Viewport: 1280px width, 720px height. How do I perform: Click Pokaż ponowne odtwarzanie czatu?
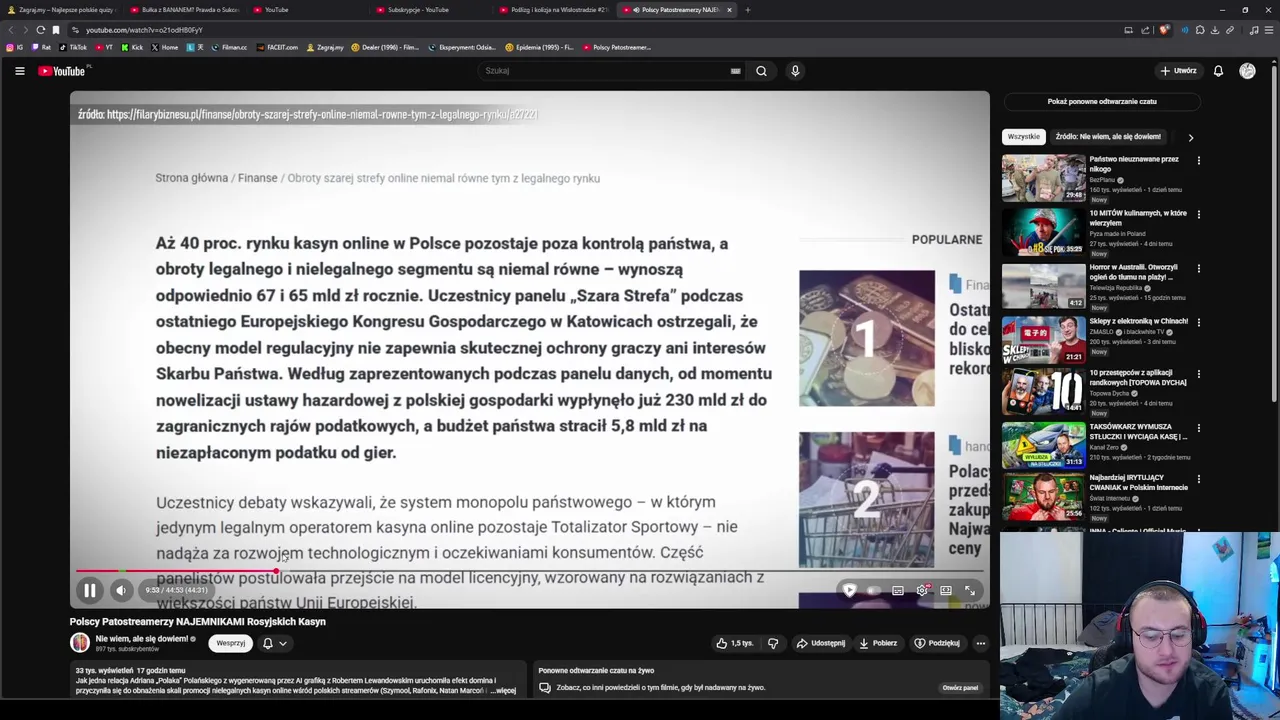point(1102,101)
